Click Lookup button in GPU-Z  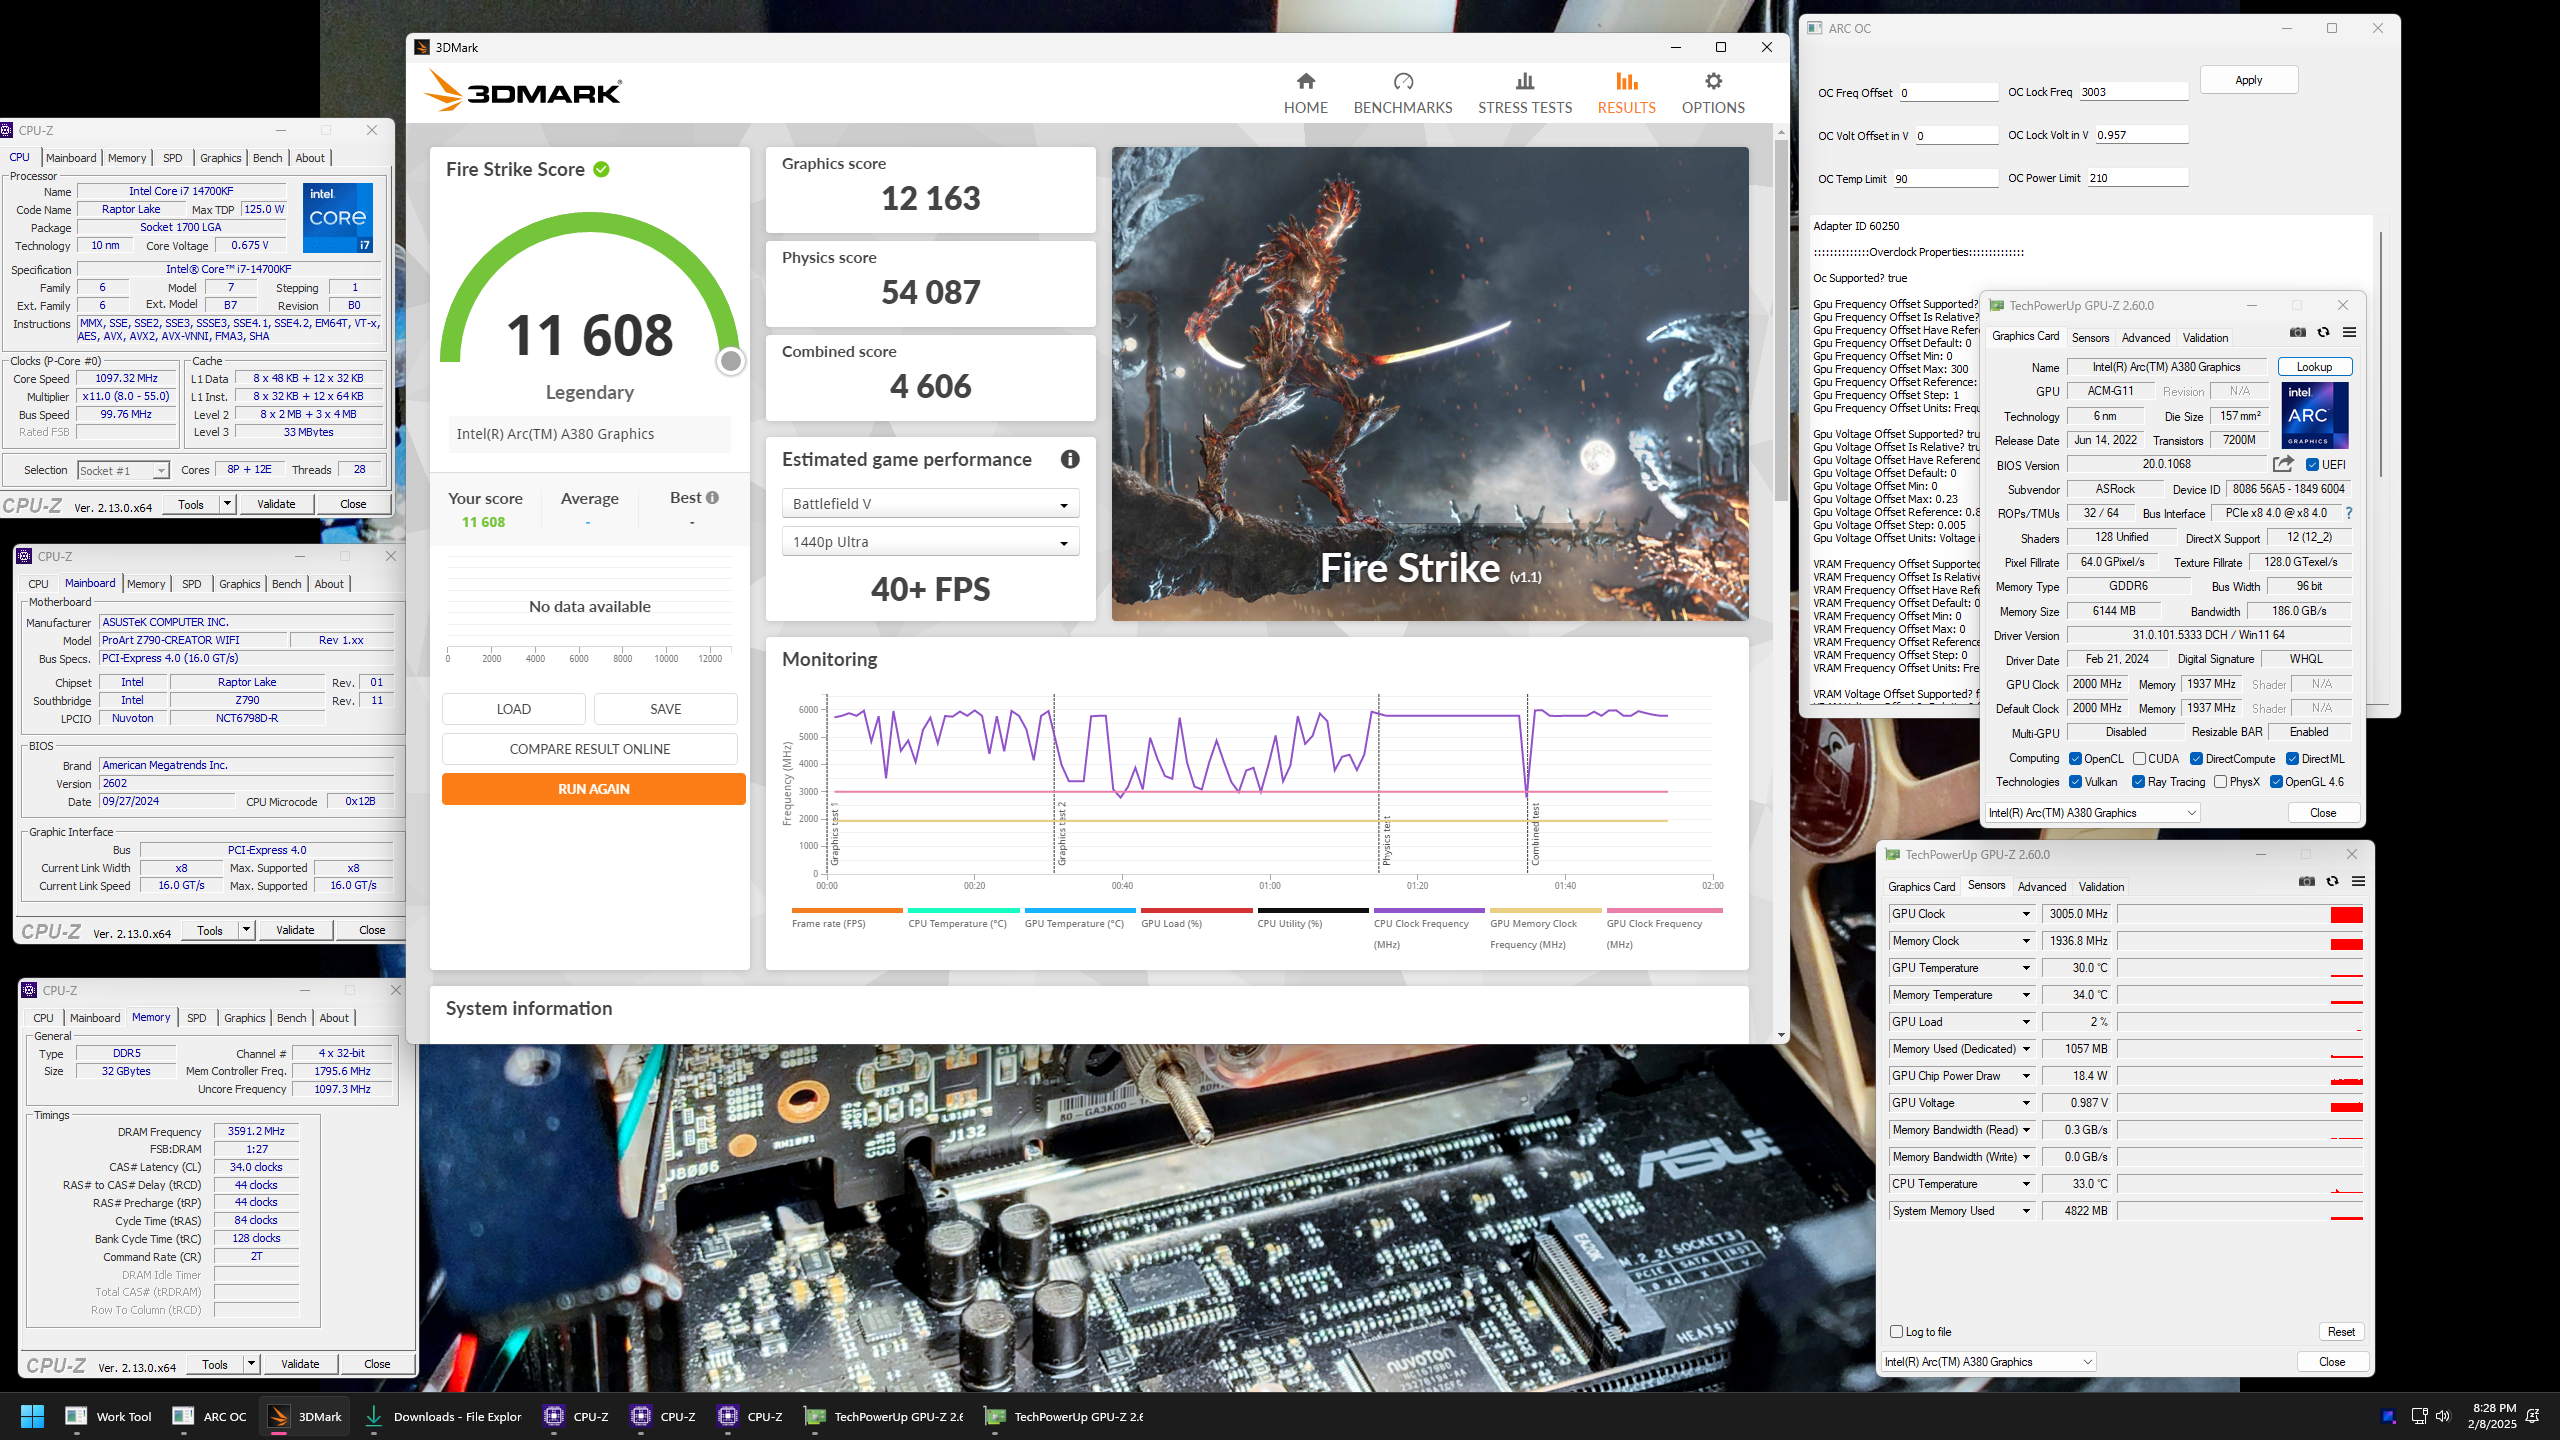(2314, 367)
